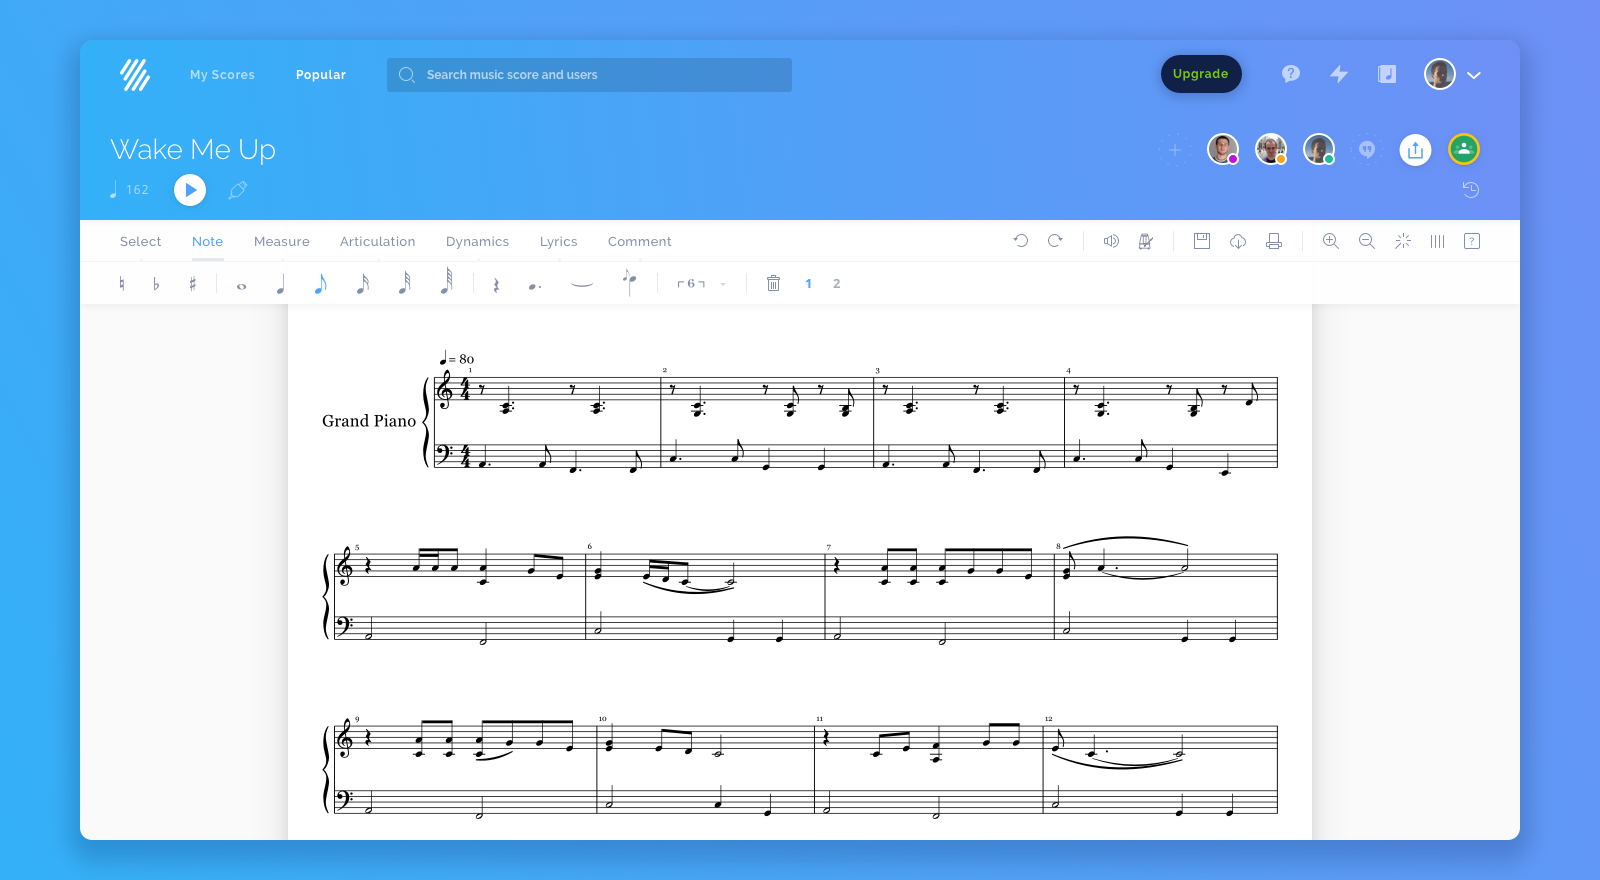Open My Scores page
1600x880 pixels.
point(222,75)
